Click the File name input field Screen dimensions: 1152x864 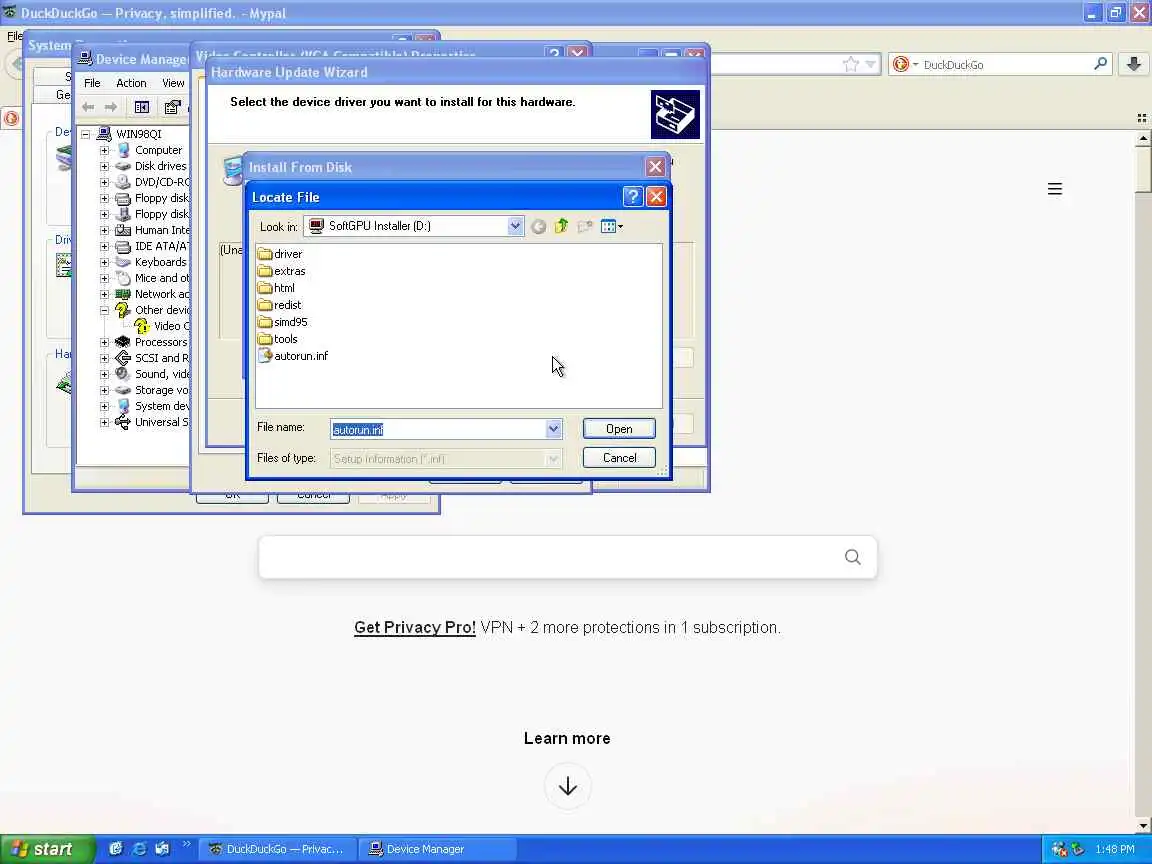click(438, 429)
